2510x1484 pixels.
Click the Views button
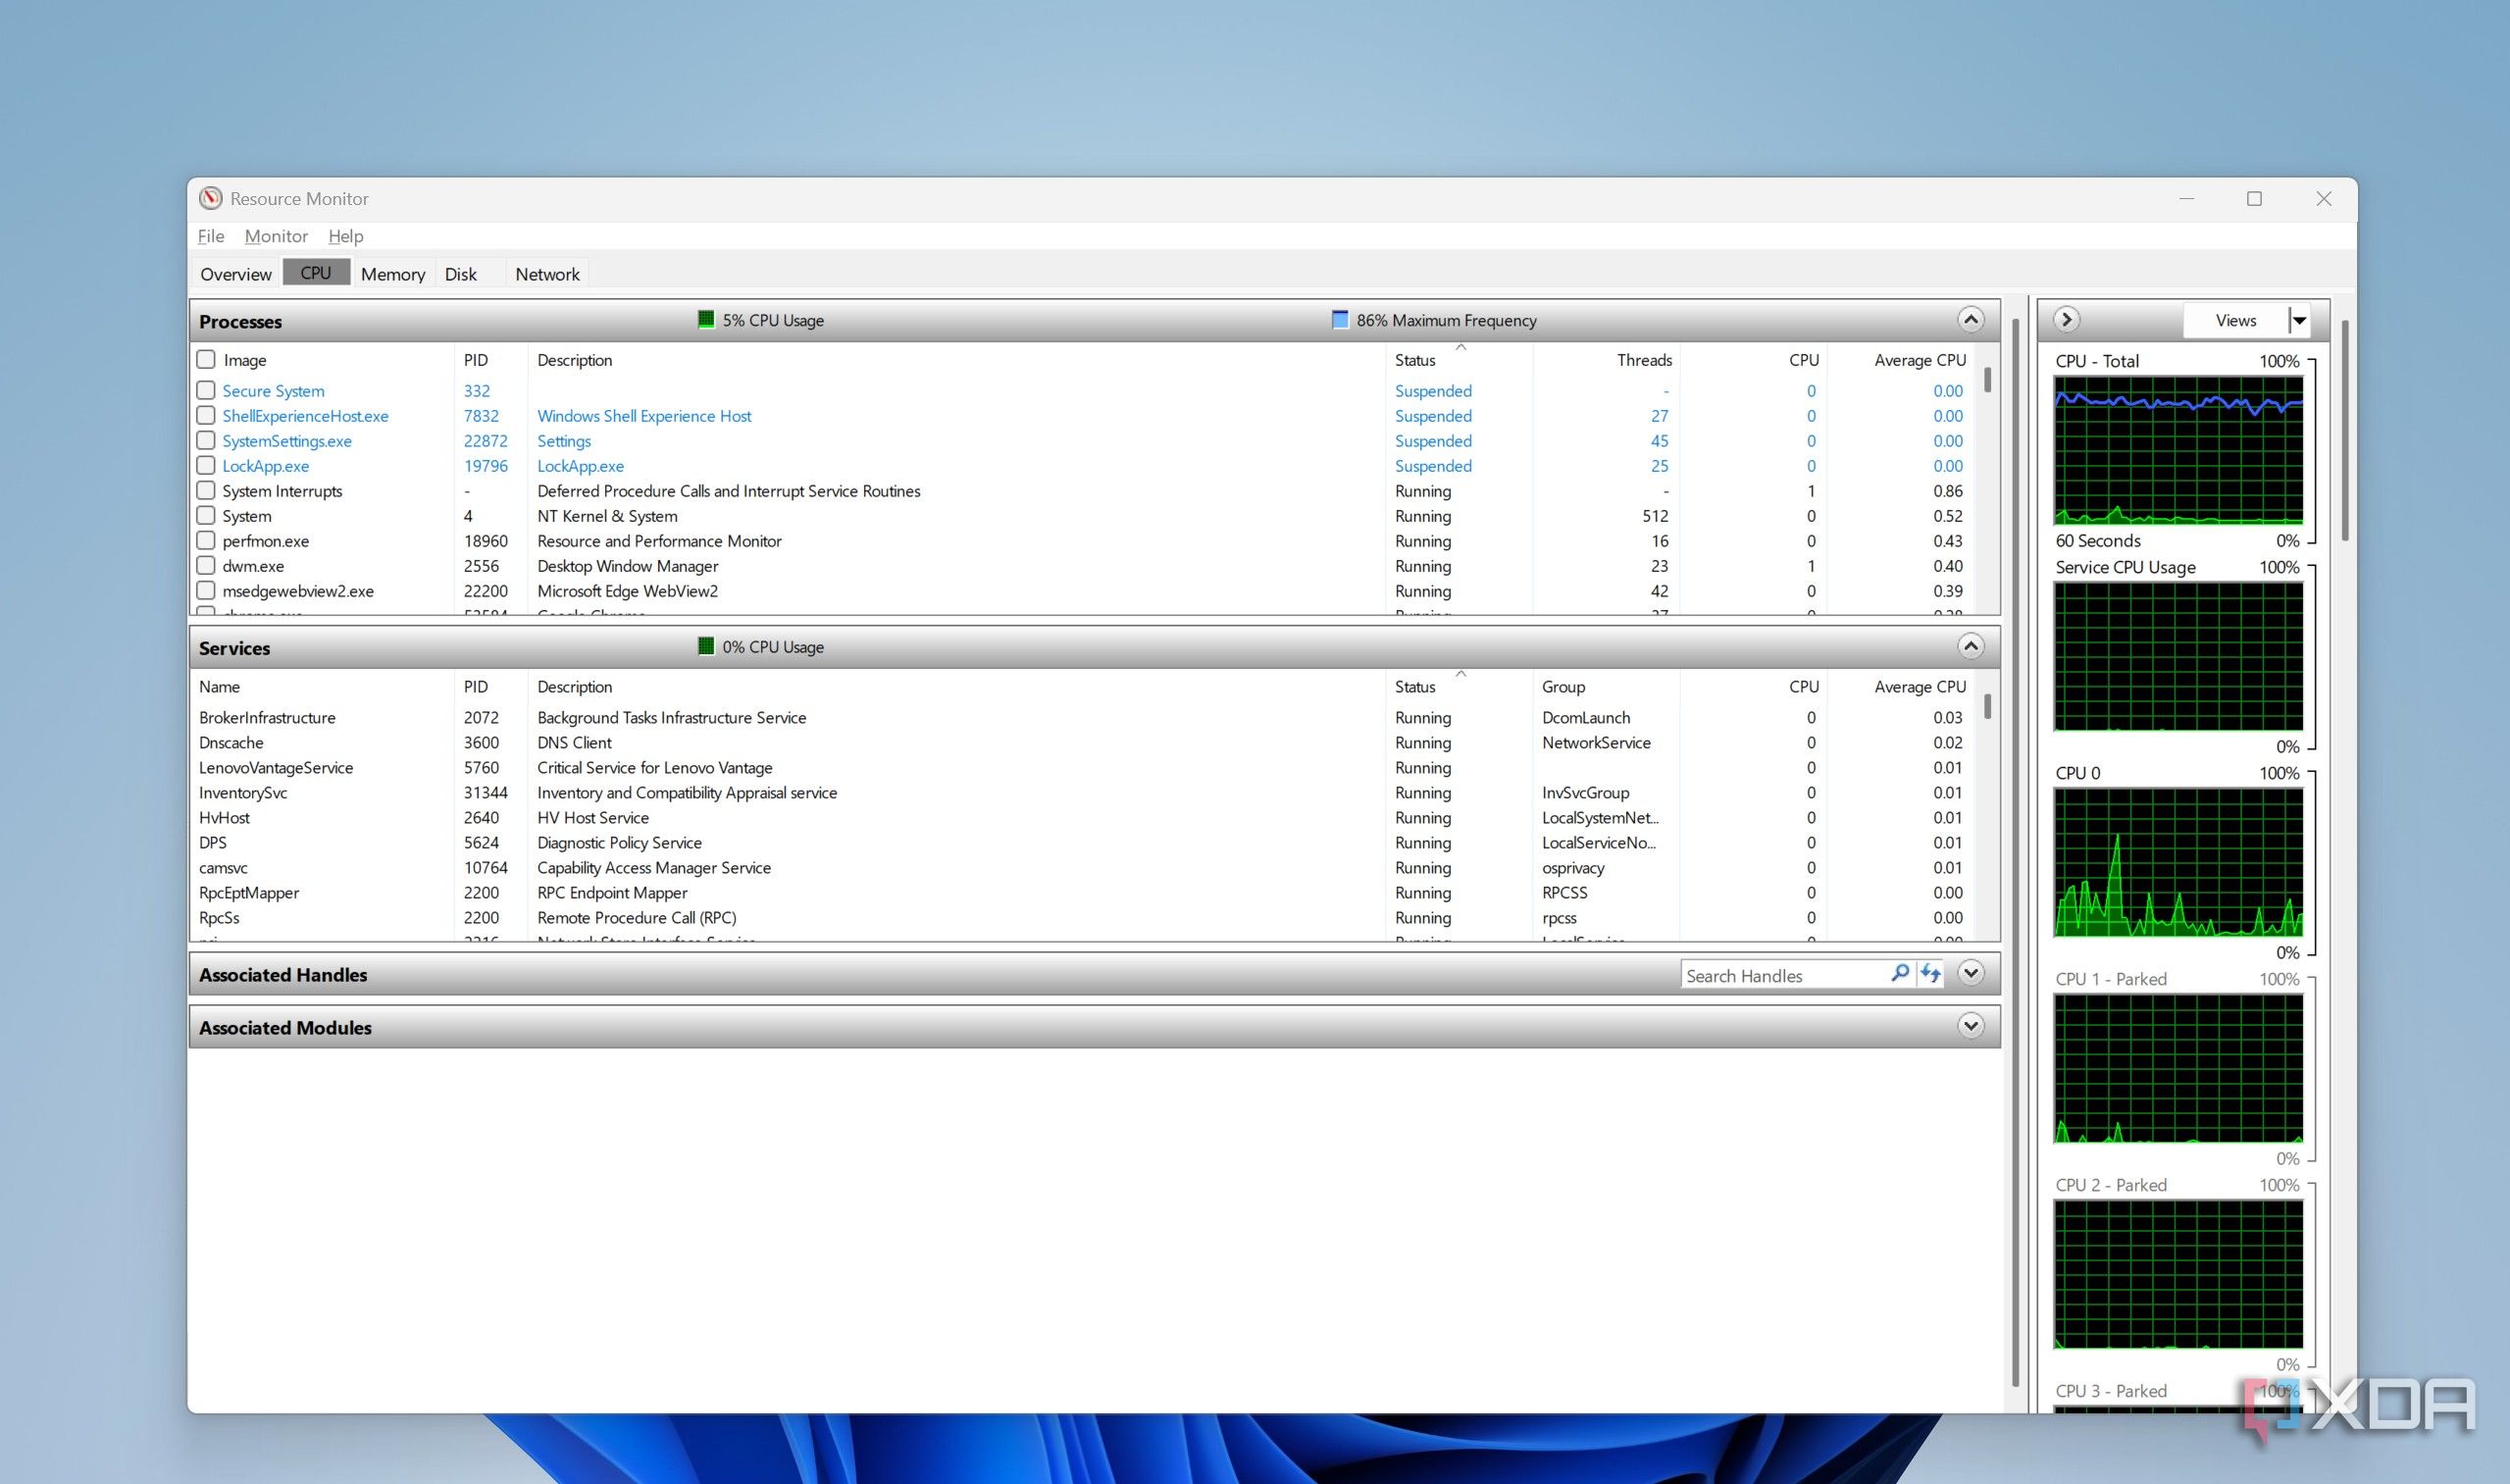2236,321
